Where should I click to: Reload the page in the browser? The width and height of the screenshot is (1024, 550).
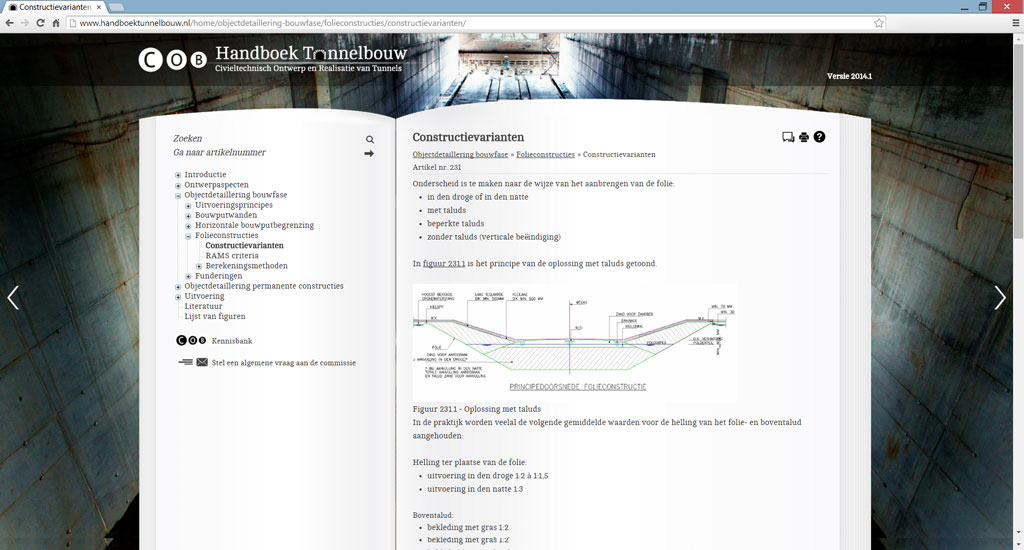(39, 22)
